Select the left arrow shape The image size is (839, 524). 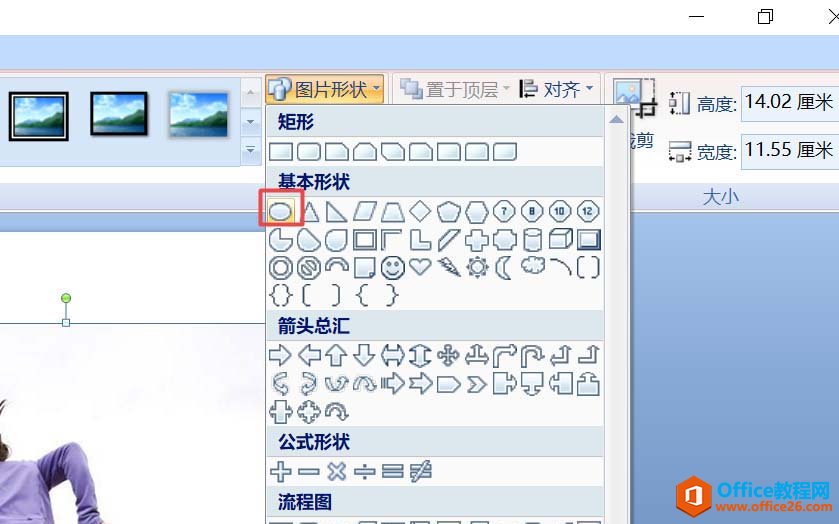pos(309,355)
